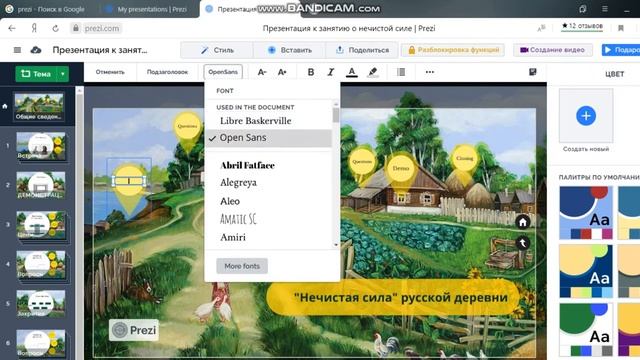The width and height of the screenshot is (640, 360).
Task: Click the More fonts button
Action: click(242, 266)
